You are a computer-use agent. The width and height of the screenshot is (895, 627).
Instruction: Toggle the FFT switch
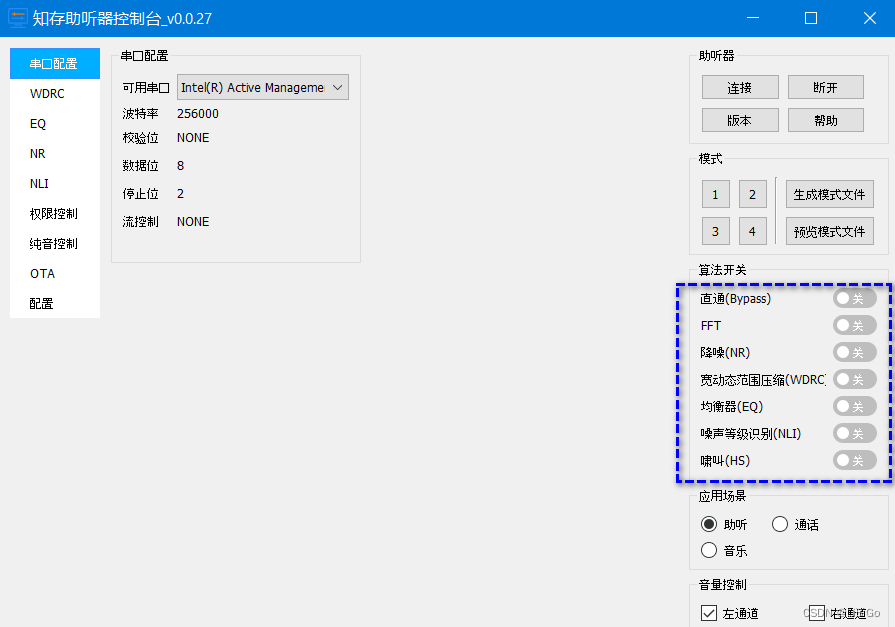[854, 325]
